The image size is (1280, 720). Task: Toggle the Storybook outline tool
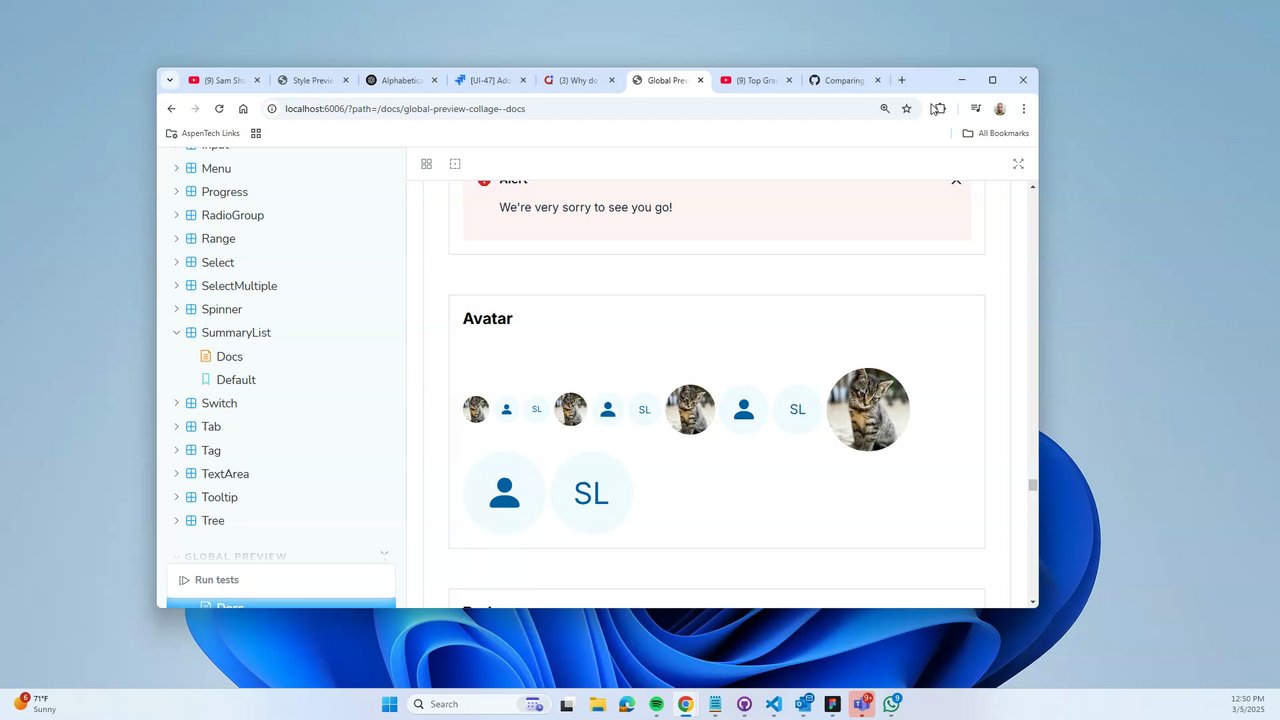point(455,164)
